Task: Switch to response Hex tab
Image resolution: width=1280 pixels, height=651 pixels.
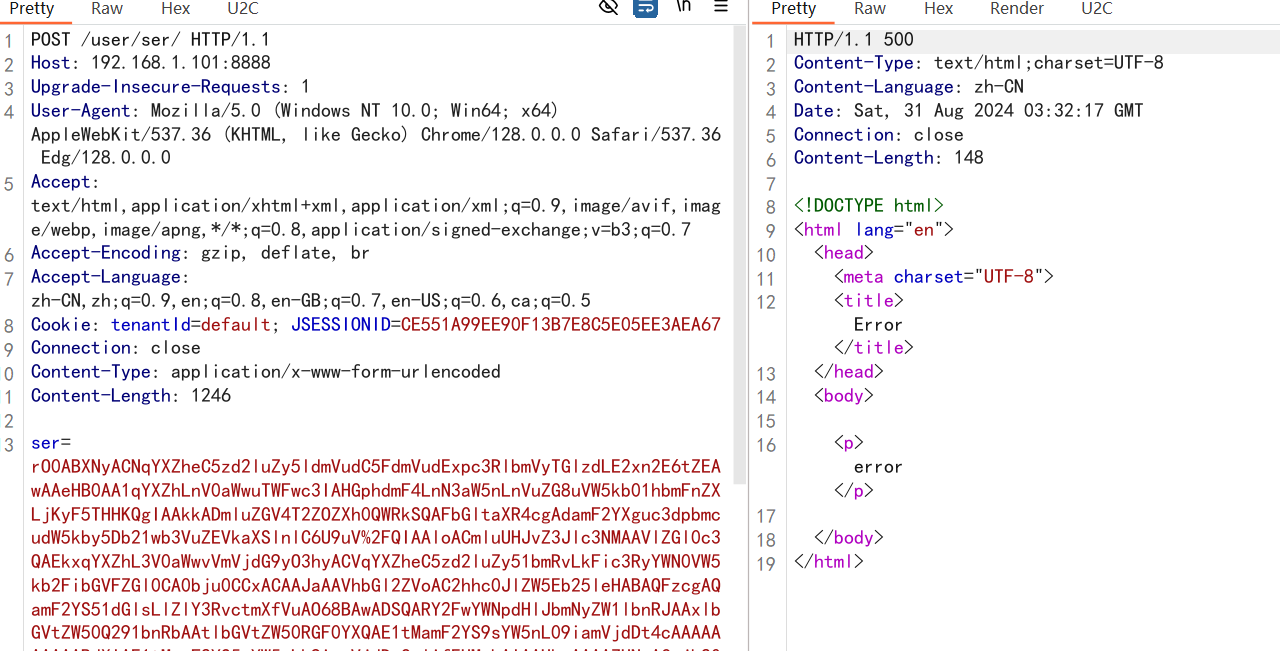Action: (938, 9)
